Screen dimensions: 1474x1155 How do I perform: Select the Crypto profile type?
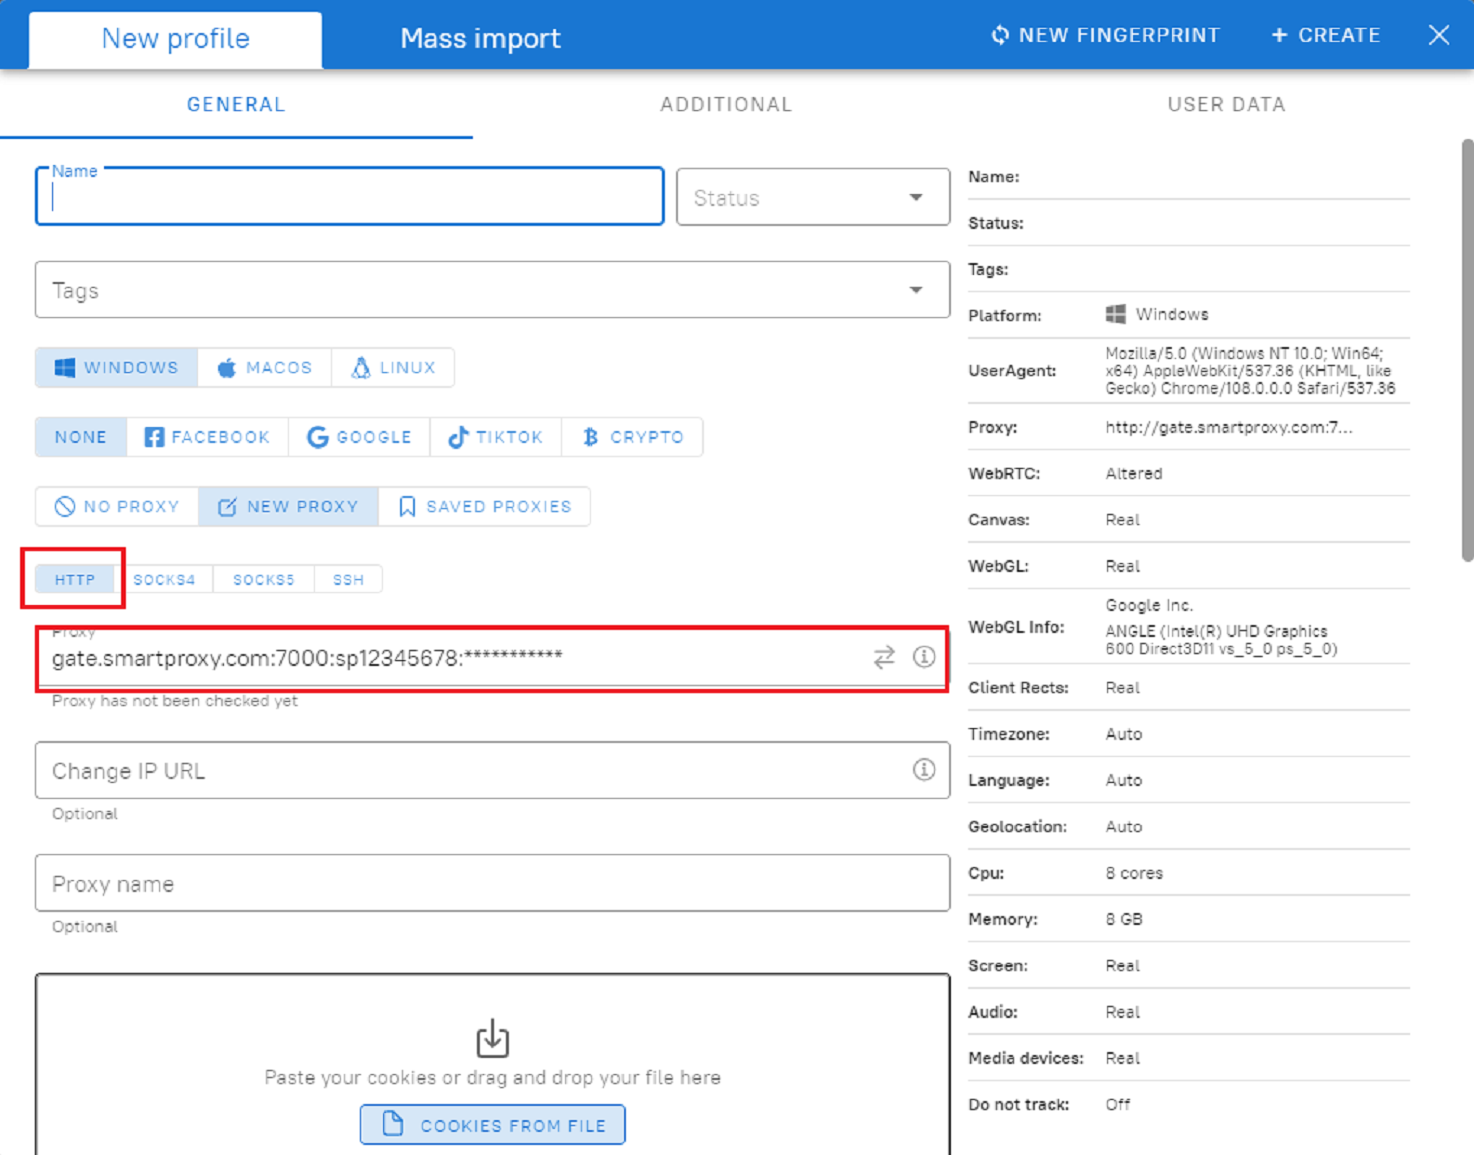pos(632,437)
